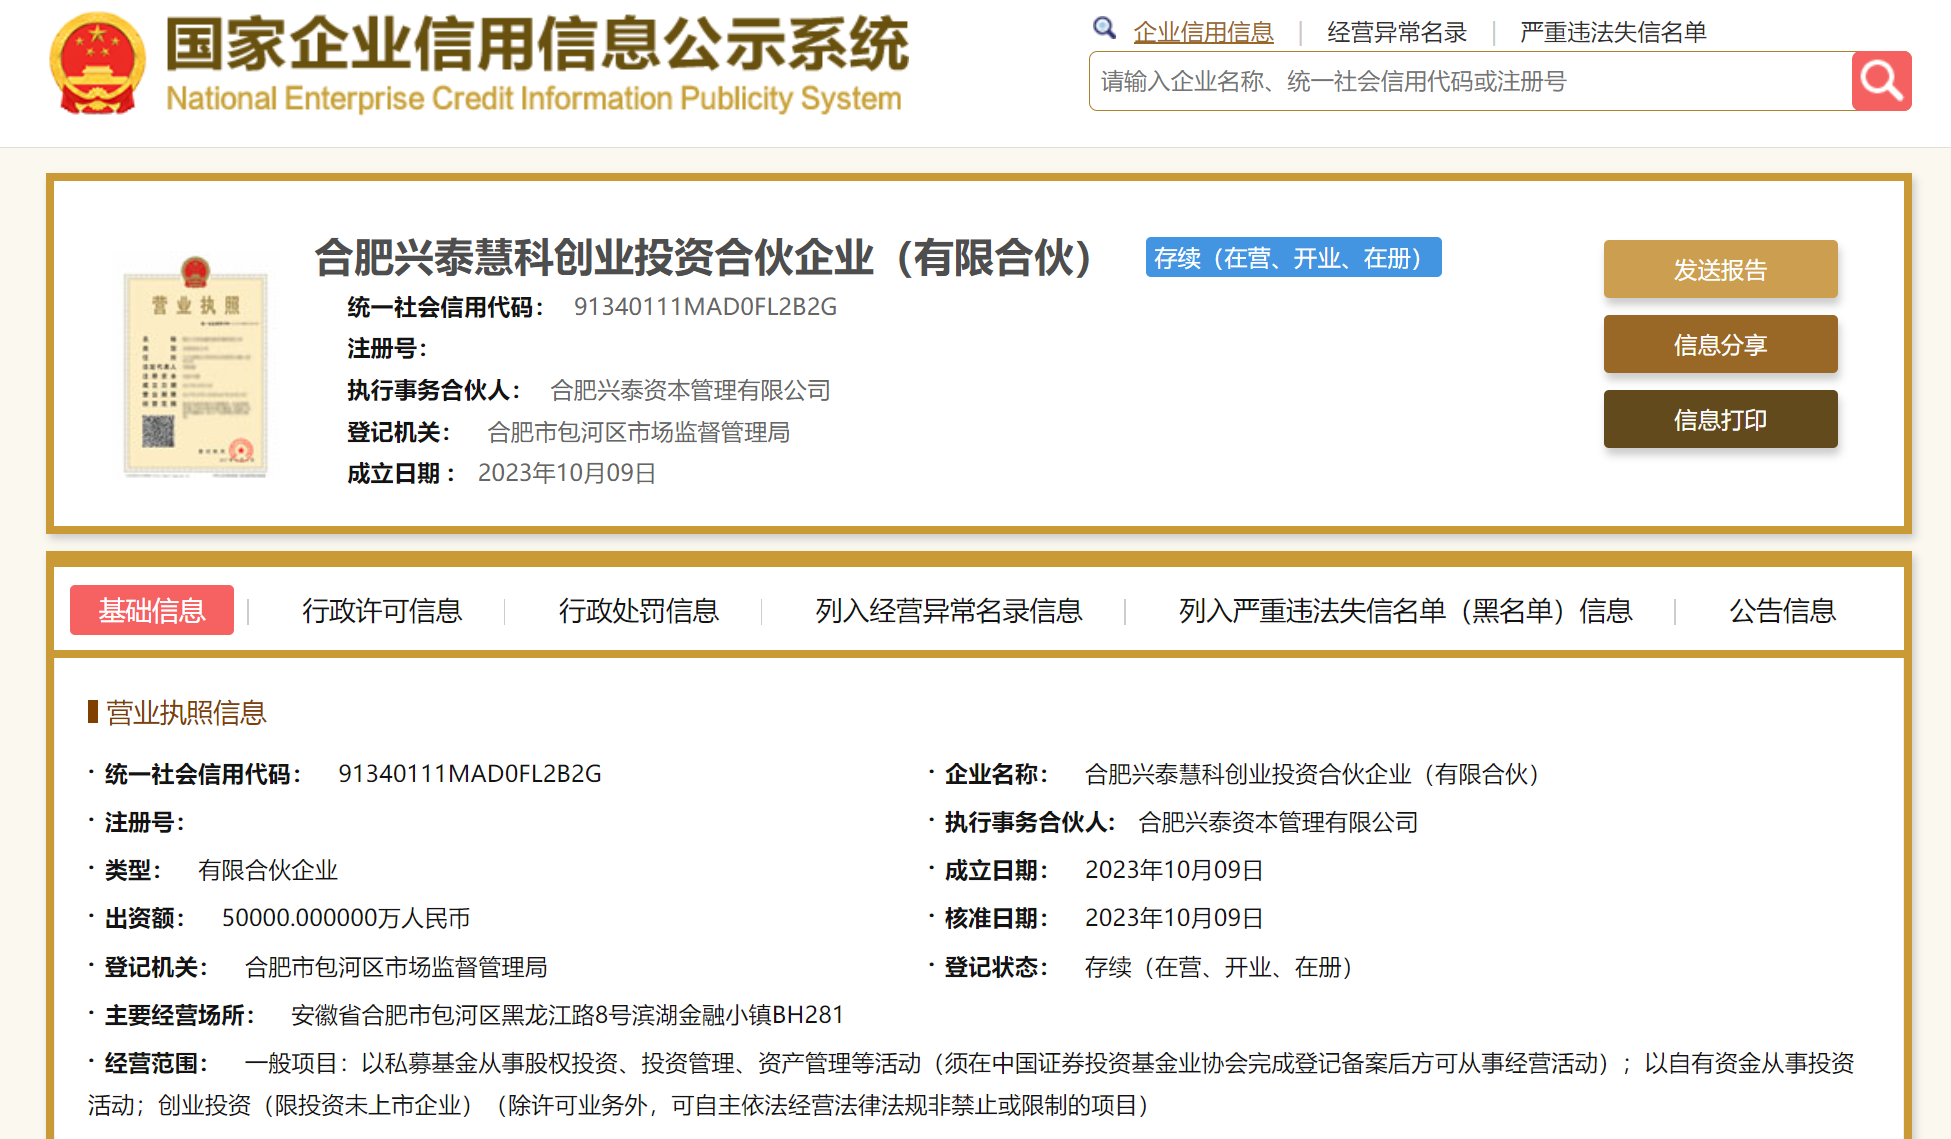The height and width of the screenshot is (1139, 1951).
Task: Open the 列入经营异常名录信息 tab
Action: tap(948, 610)
